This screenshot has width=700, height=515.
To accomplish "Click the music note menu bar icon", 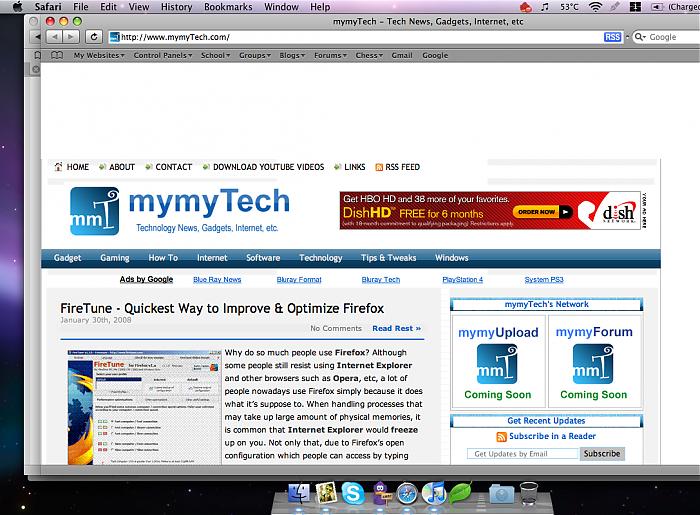I will 545,7.
